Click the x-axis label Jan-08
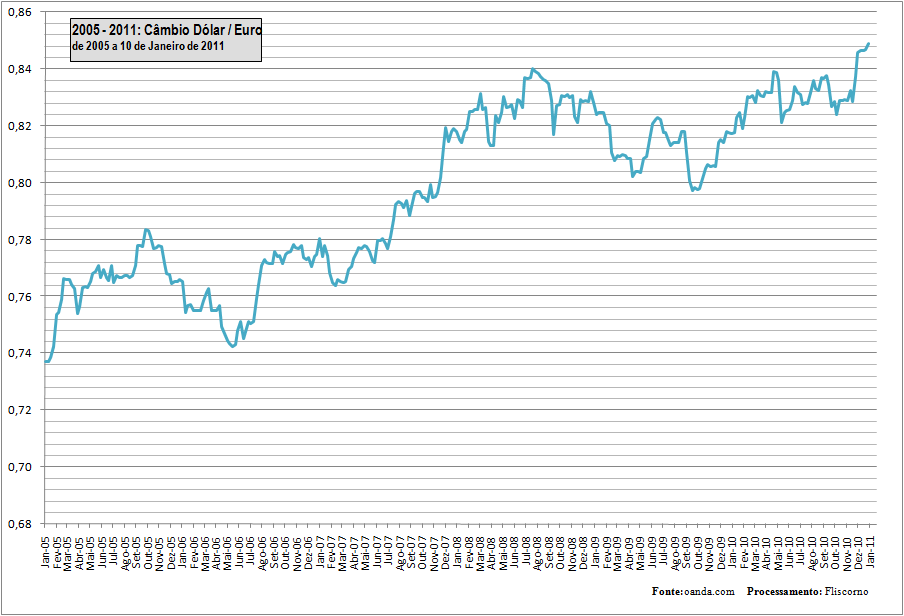Screen dimensions: 904x616 tap(457, 552)
